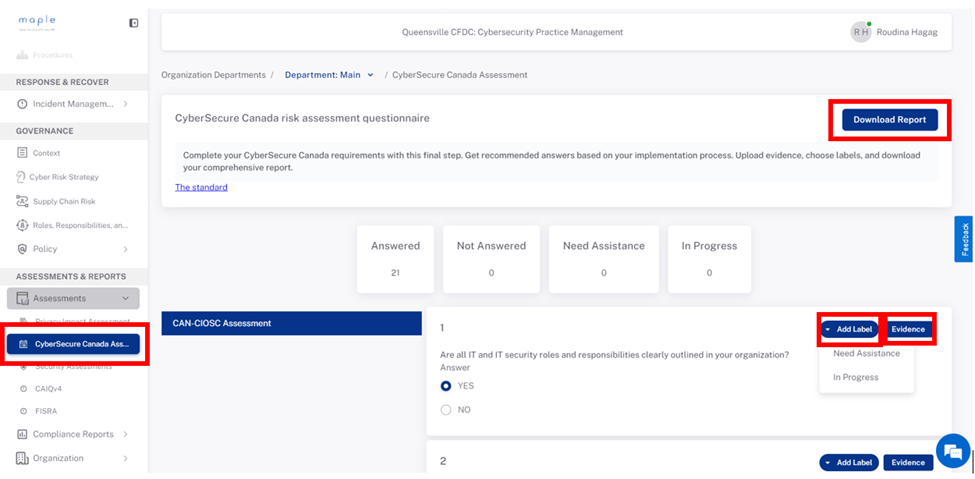Open Cyber Risk Strategy icon

click(x=21, y=177)
